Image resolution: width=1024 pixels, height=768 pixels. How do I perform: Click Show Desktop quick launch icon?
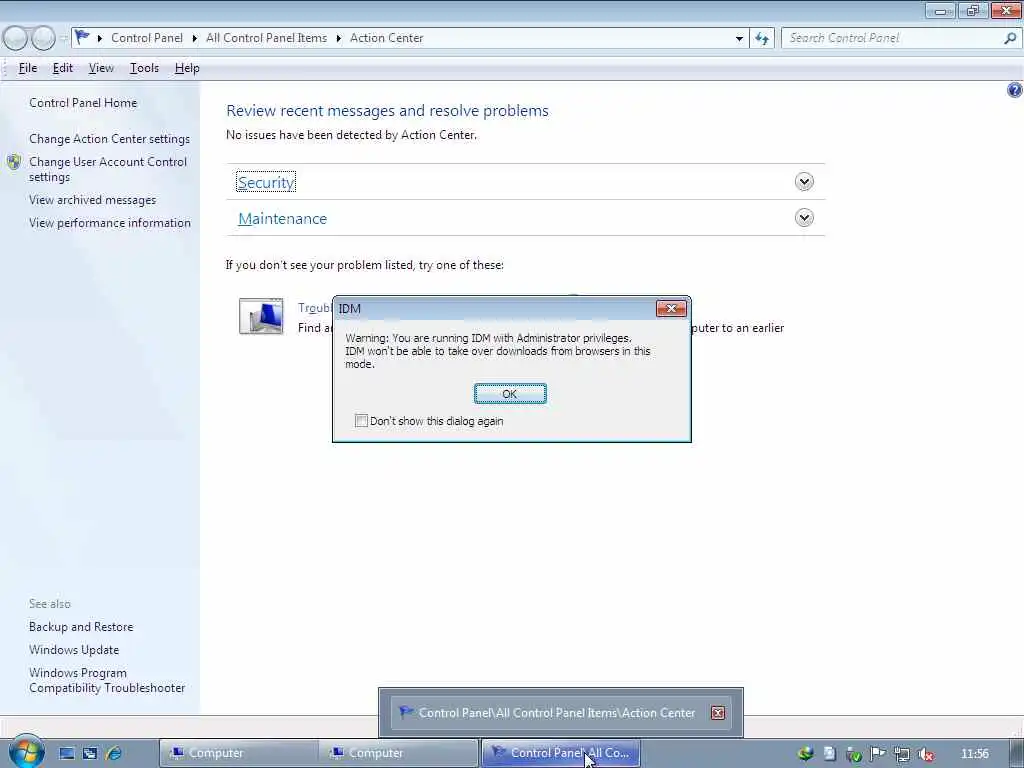coord(67,753)
